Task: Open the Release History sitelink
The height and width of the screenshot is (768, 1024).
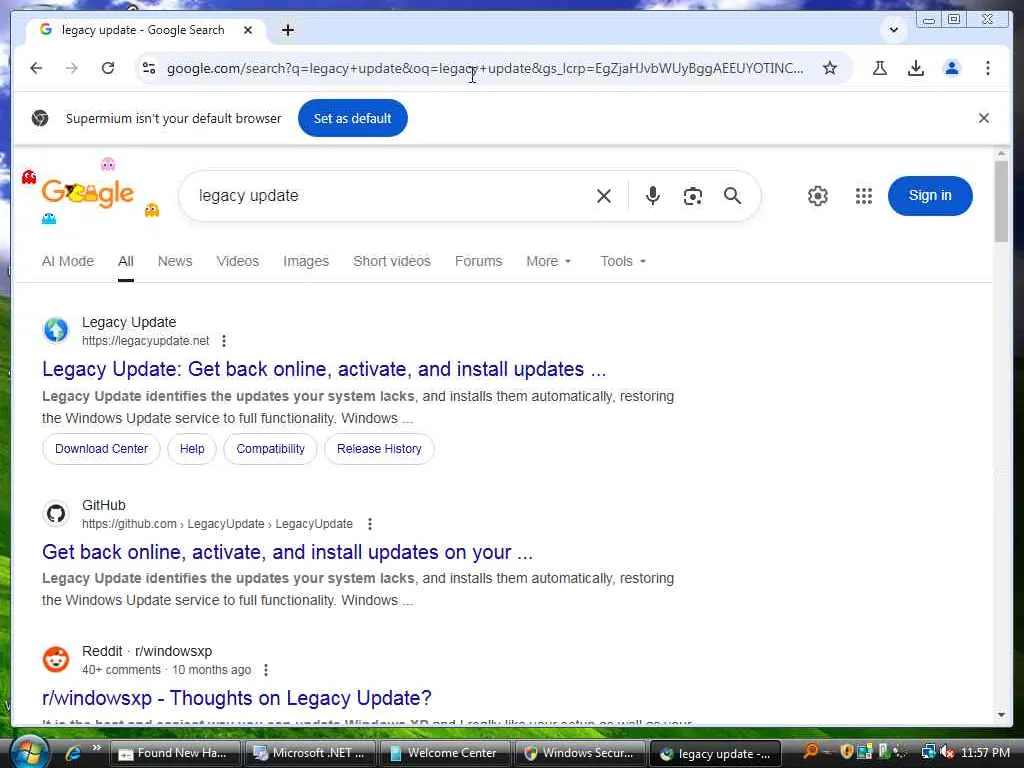Action: 379,449
